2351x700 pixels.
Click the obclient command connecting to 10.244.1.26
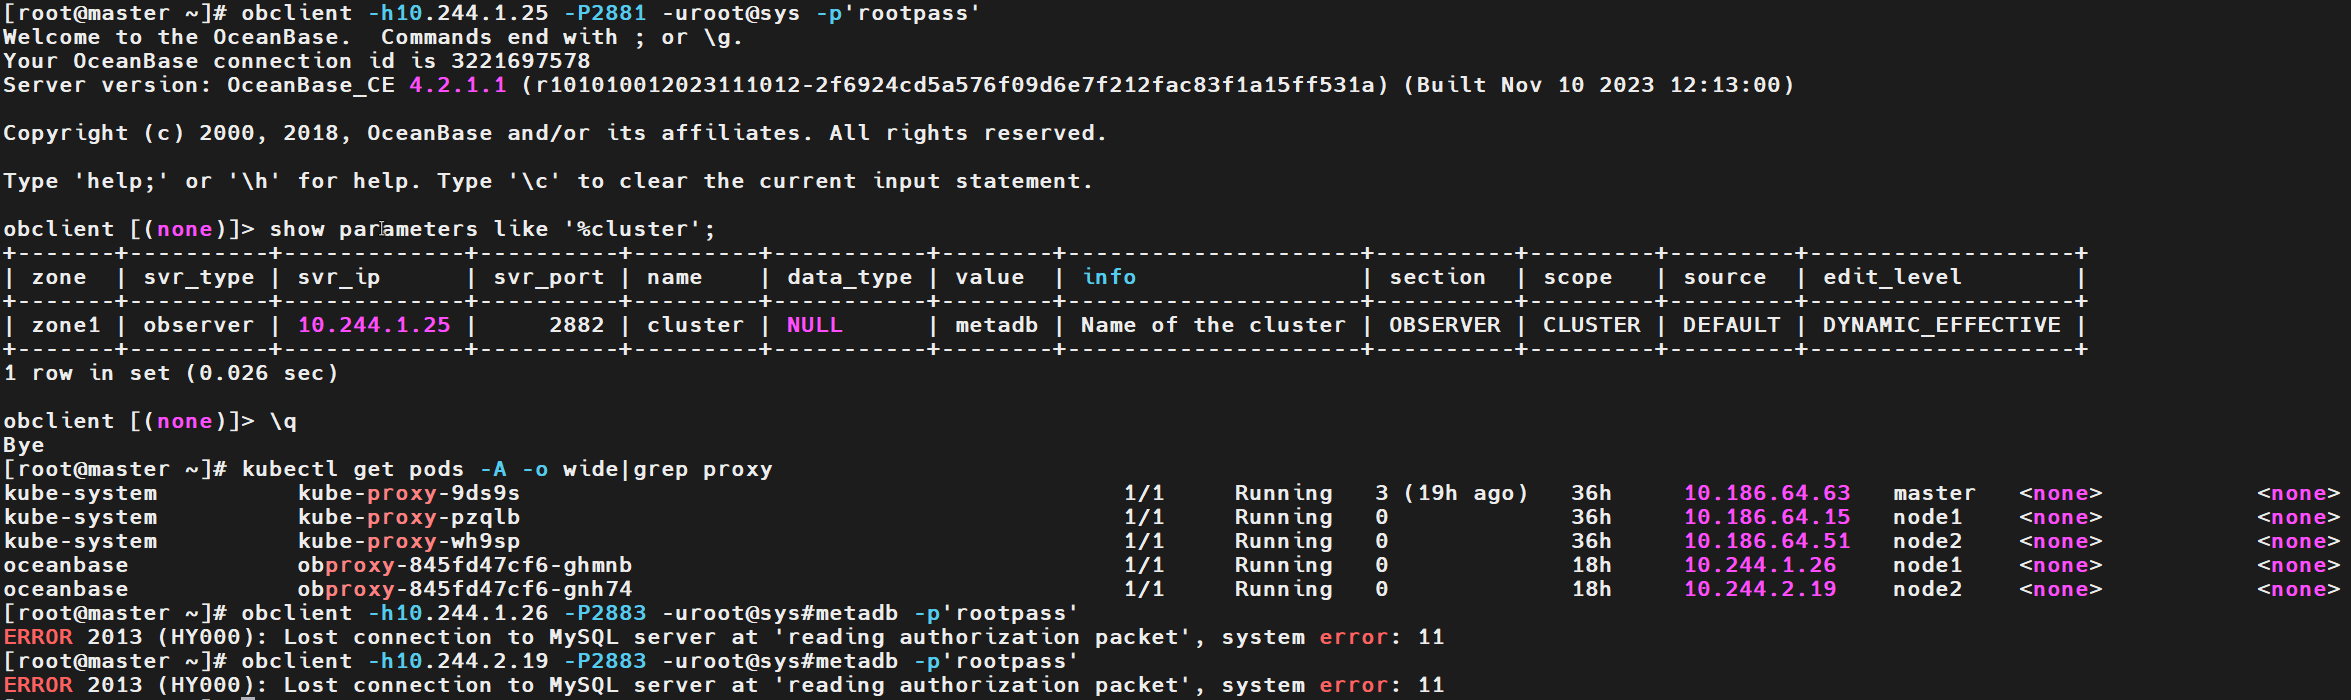pyautogui.click(x=661, y=613)
